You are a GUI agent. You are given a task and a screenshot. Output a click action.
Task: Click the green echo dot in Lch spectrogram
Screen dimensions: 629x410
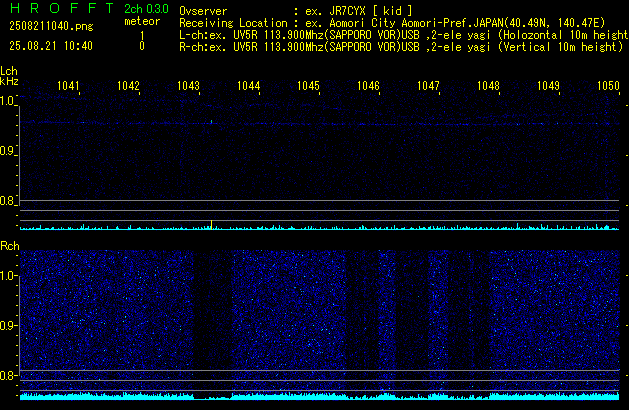click(x=211, y=121)
